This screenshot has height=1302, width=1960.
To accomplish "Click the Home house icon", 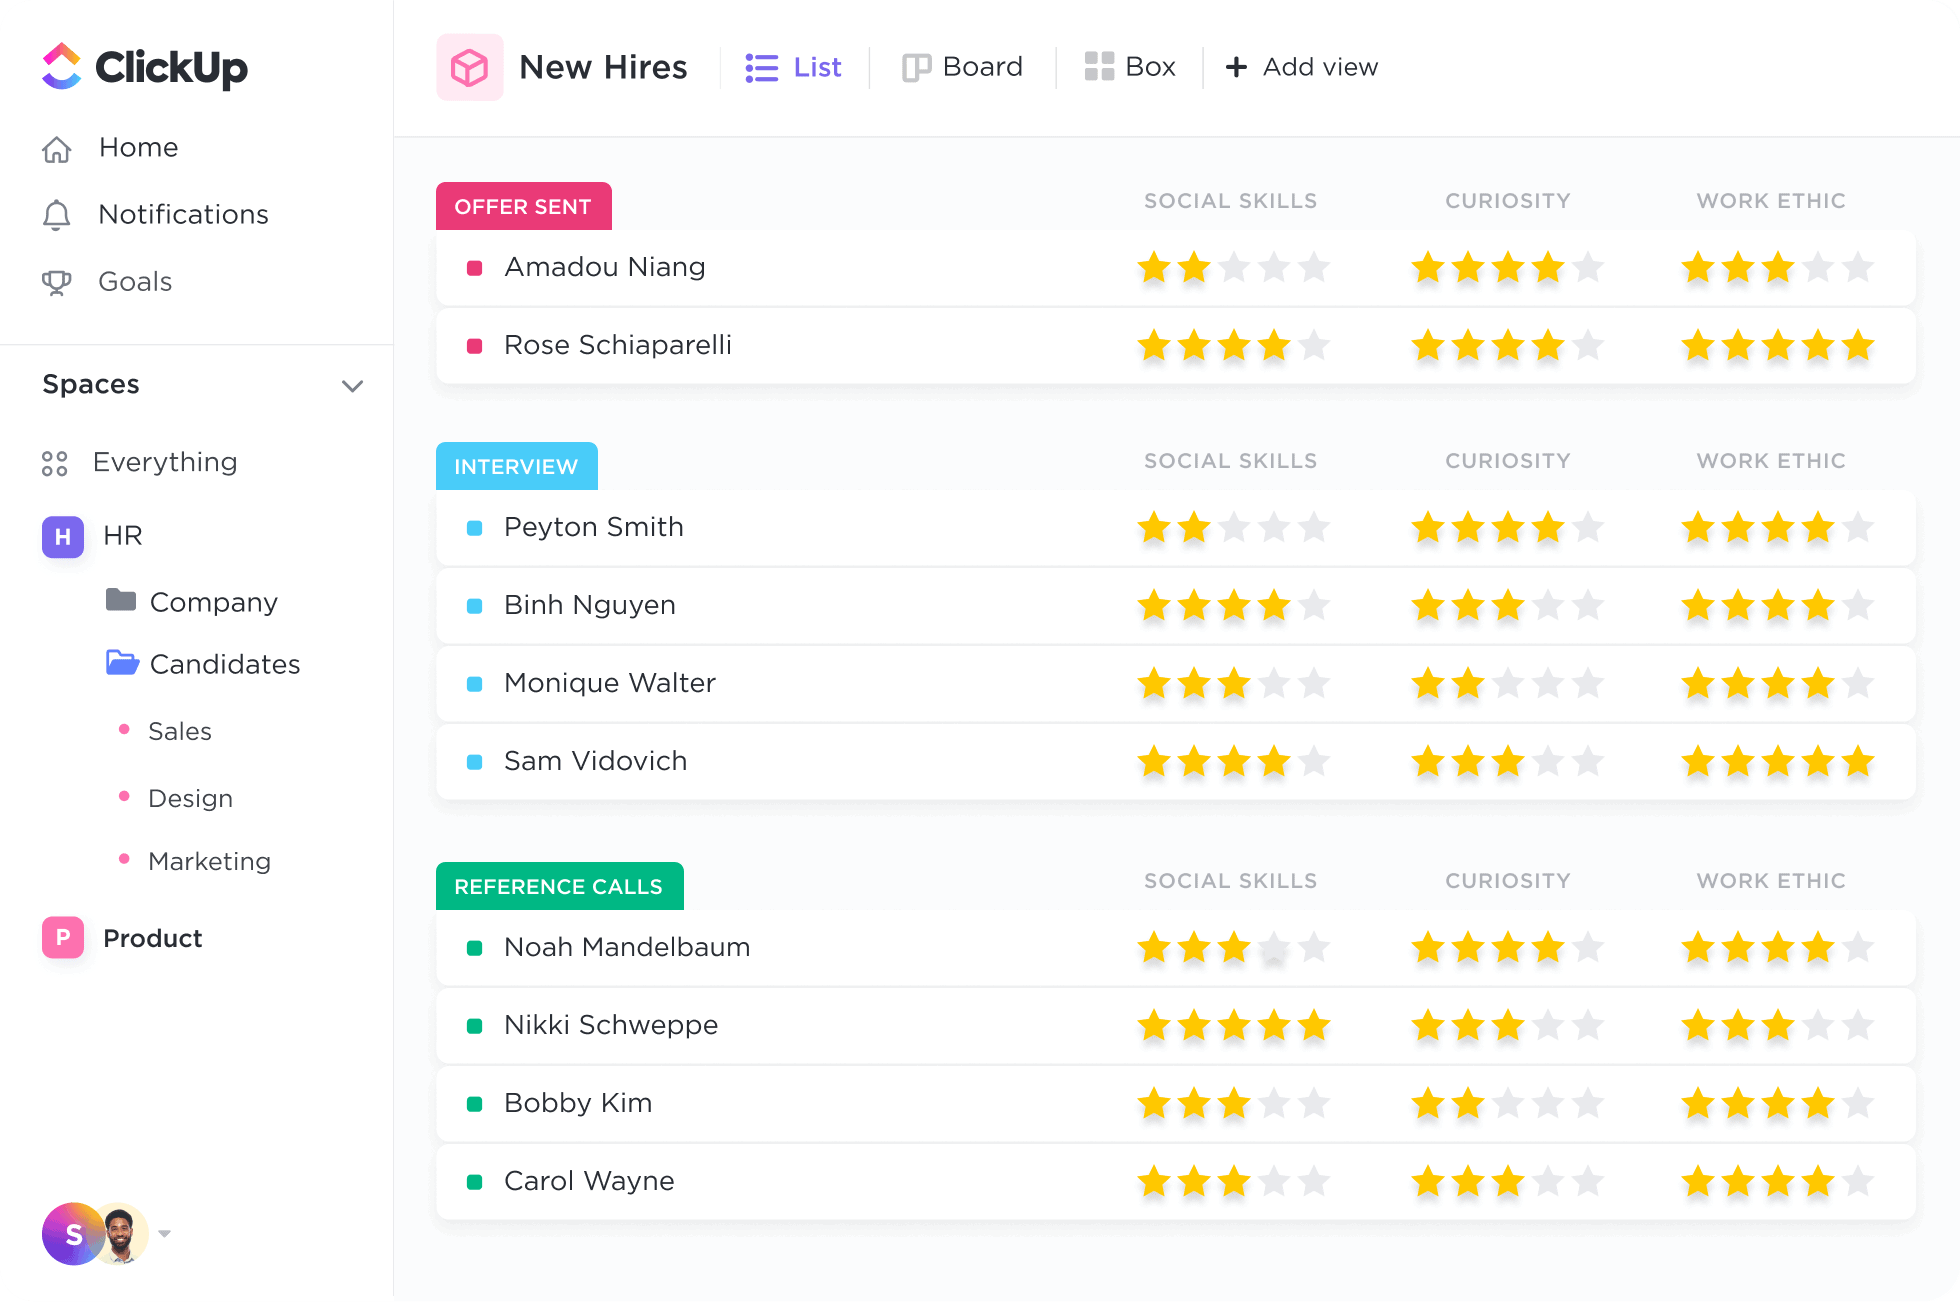I will [x=57, y=149].
